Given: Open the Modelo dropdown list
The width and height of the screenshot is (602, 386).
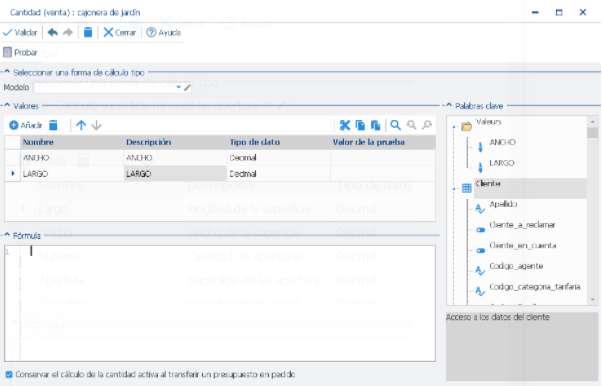Looking at the screenshot, I should (178, 88).
